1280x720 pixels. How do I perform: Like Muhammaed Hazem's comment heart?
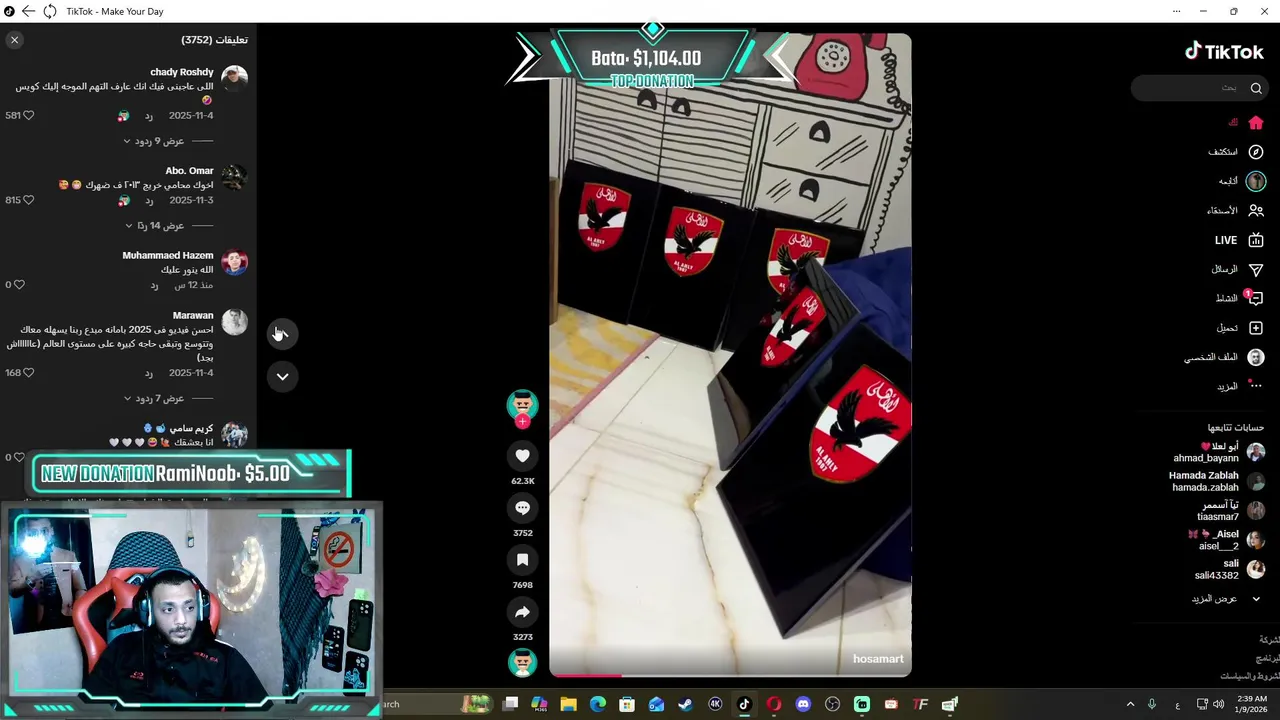[x=19, y=285]
